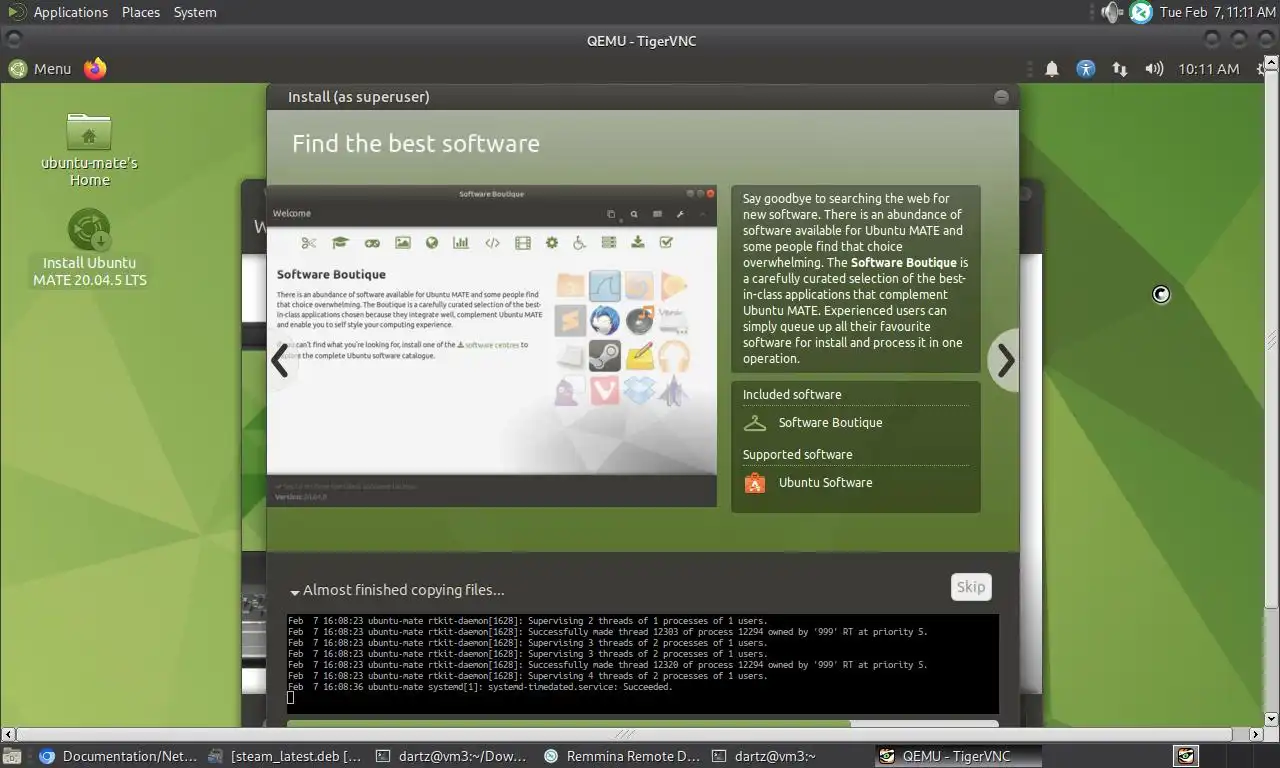Switch to dartz@vm3:~/Dow... terminal task
Viewport: 1280px width, 768px height.
(x=451, y=757)
